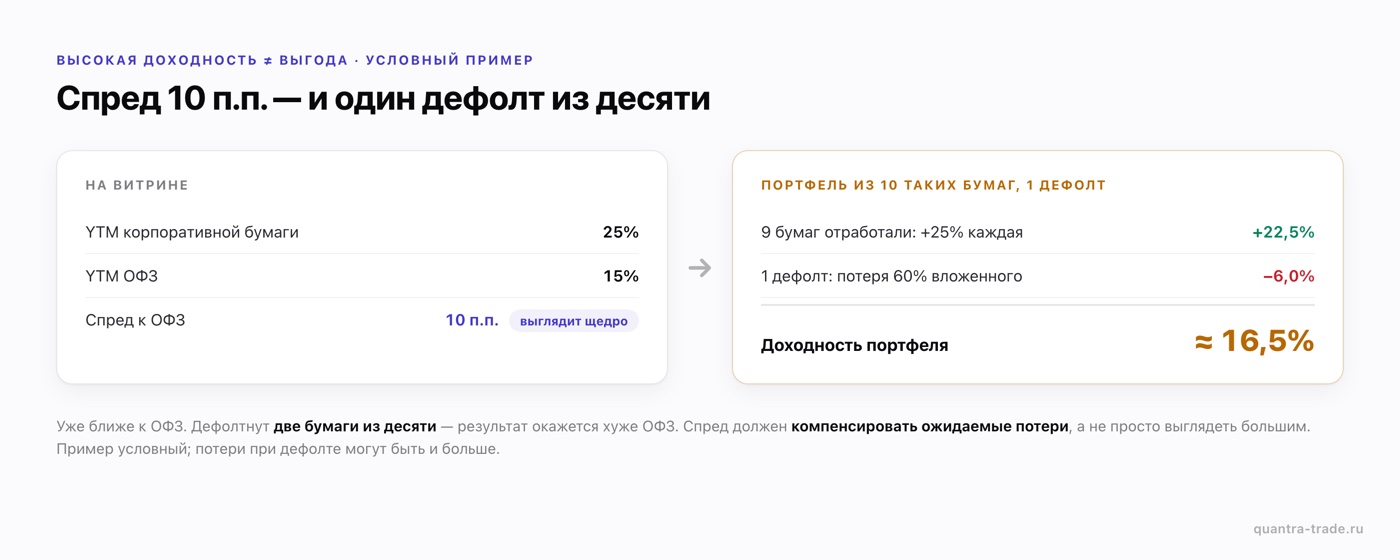1400x560 pixels.
Task: Click the main heading 'Спред 10 п.п.'
Action: tap(383, 98)
